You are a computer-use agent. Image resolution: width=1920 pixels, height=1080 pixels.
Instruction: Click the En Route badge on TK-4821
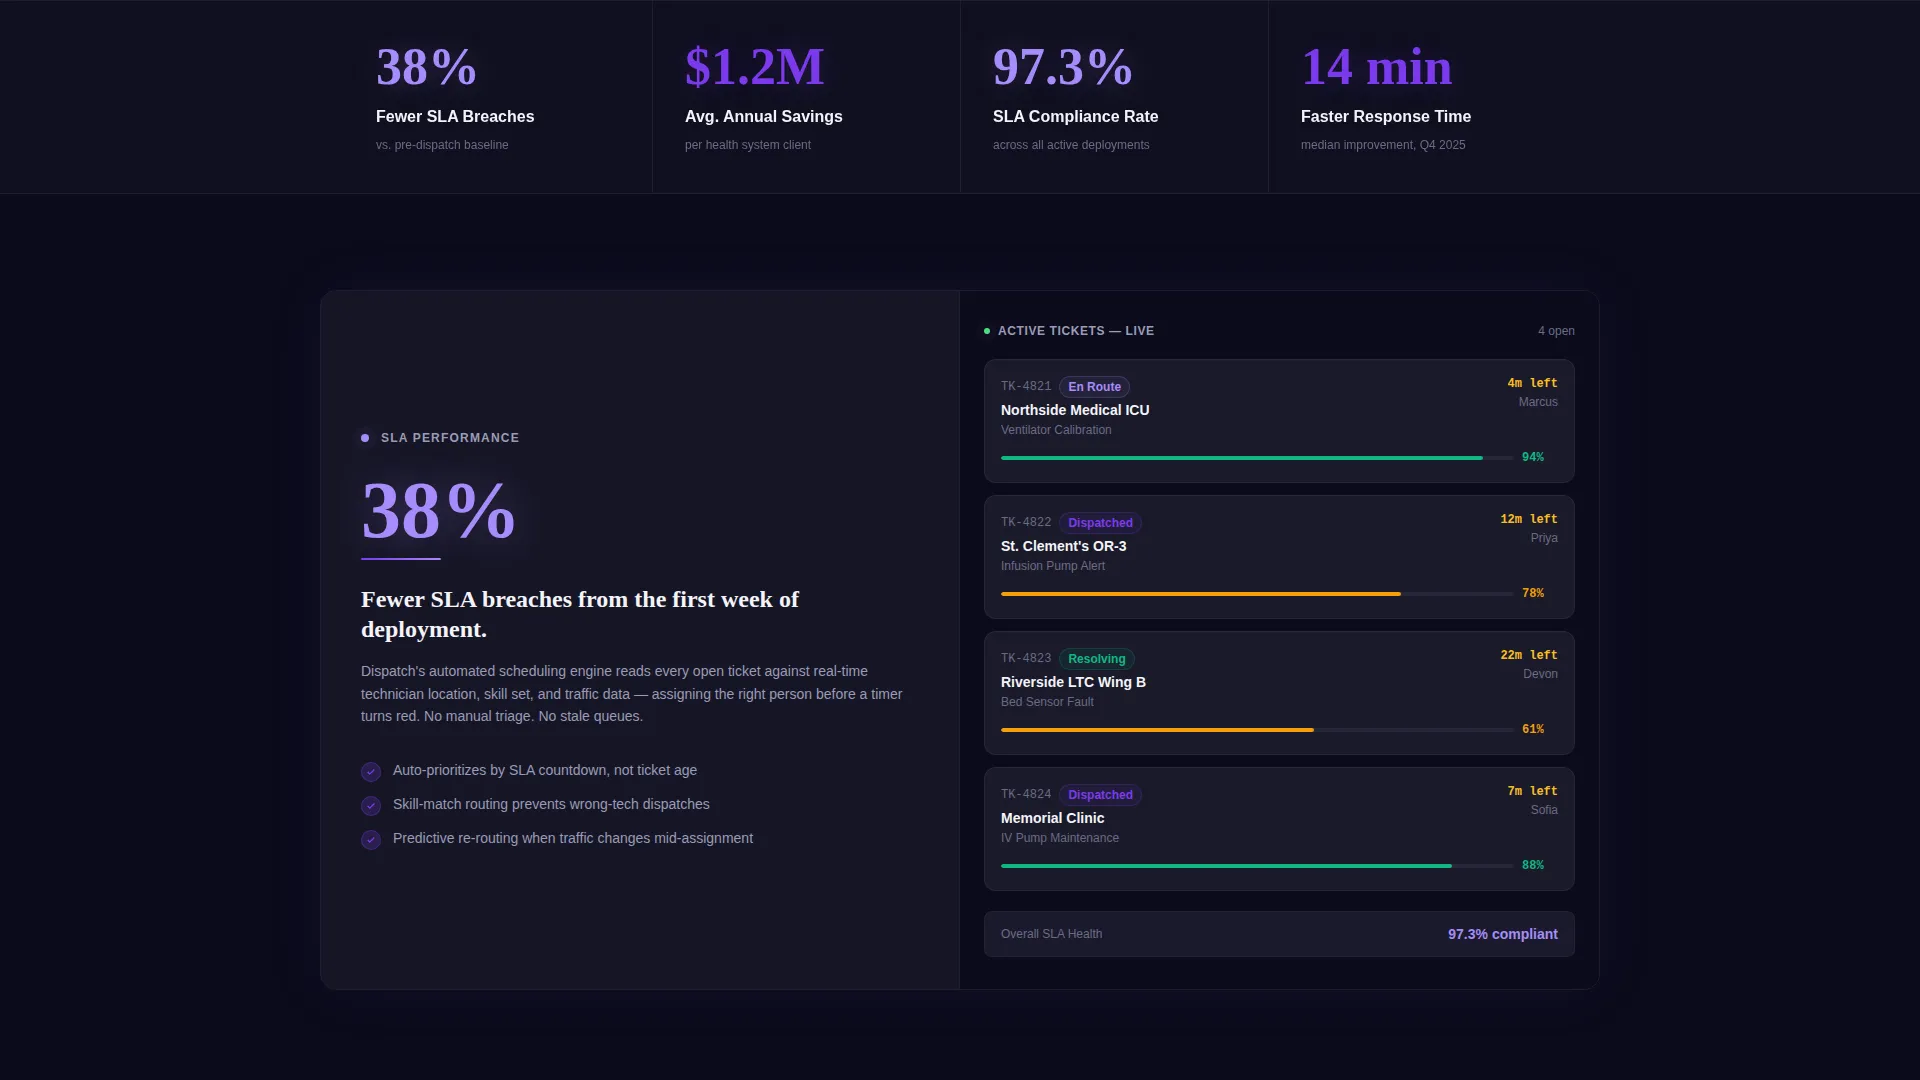(1094, 387)
